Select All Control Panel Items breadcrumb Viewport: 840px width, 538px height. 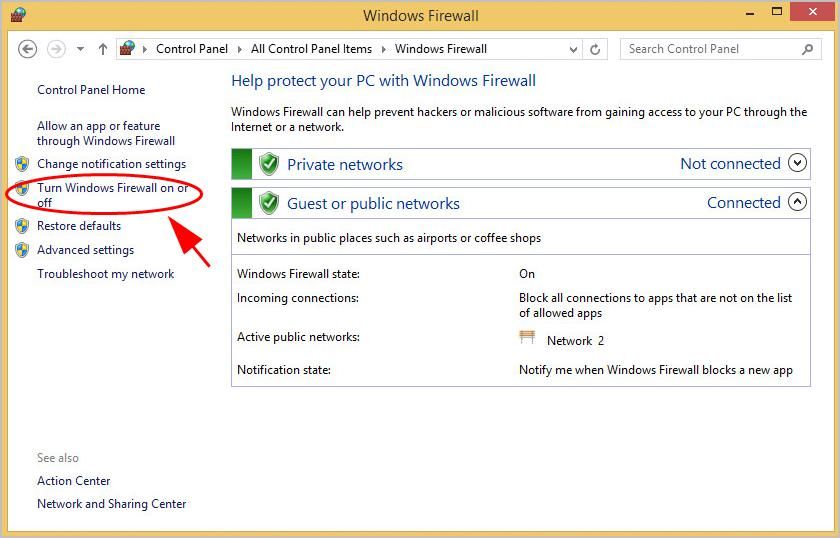[311, 49]
